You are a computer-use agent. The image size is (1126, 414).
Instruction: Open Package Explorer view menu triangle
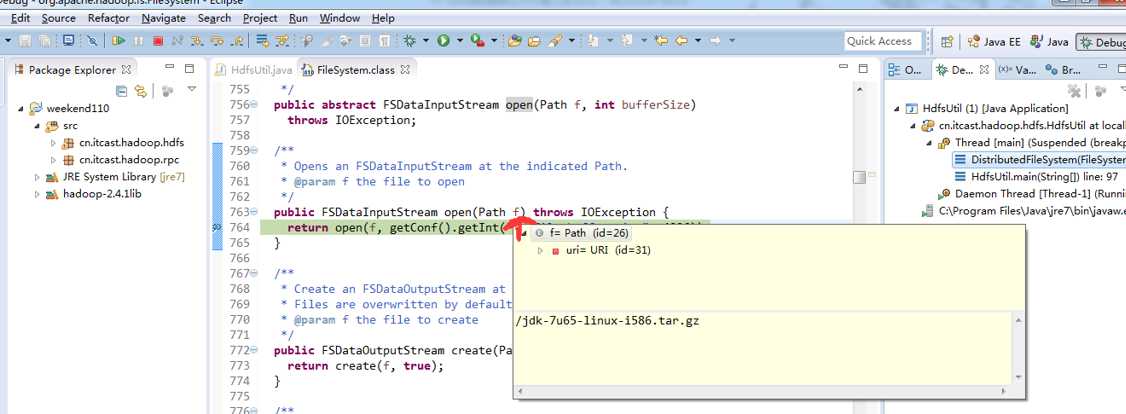(192, 90)
